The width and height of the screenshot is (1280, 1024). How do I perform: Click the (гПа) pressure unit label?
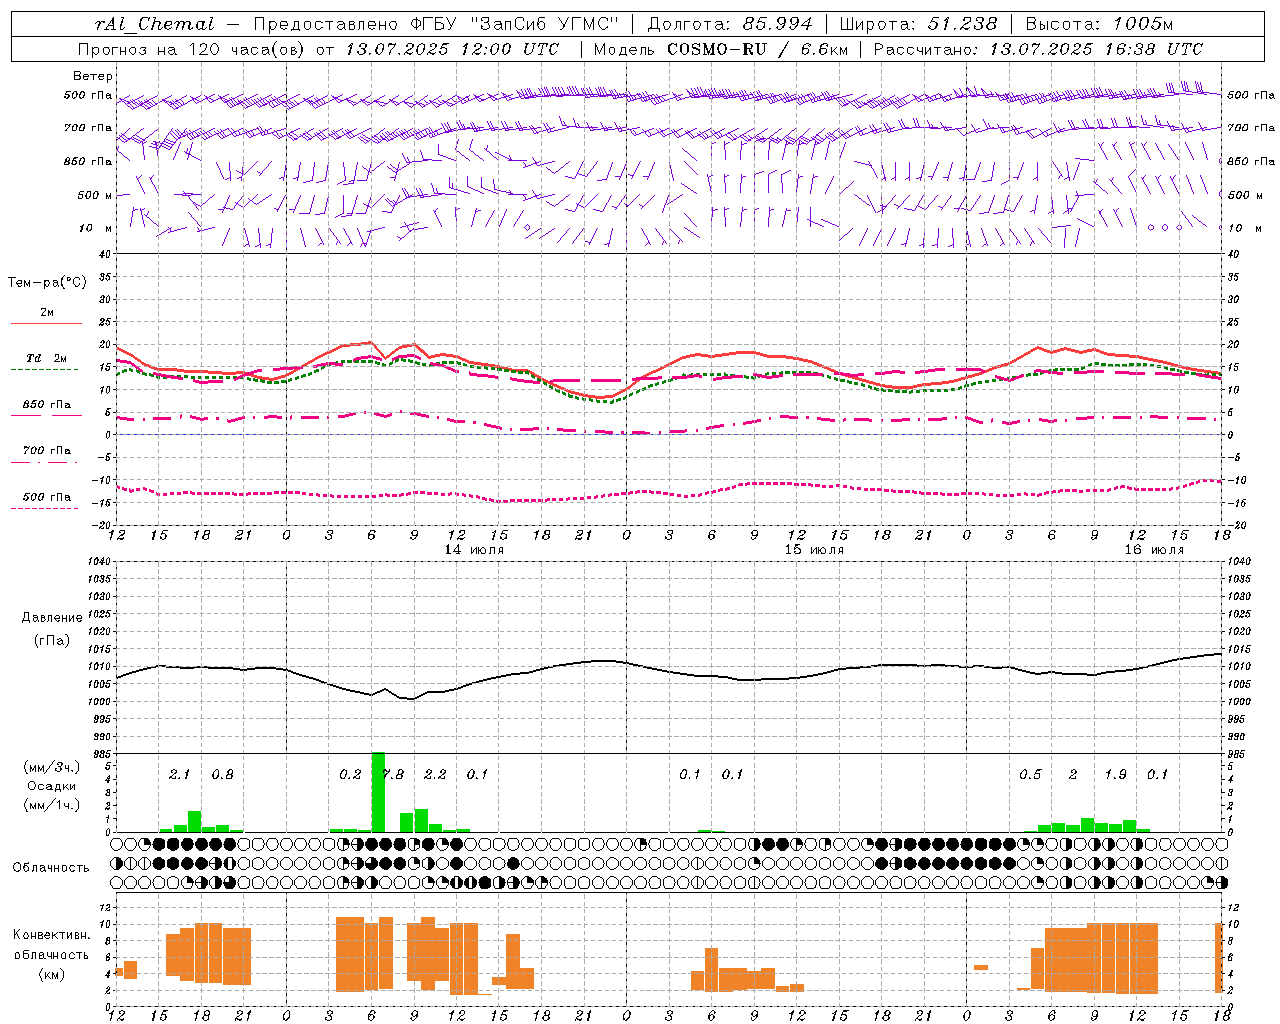pyautogui.click(x=52, y=641)
